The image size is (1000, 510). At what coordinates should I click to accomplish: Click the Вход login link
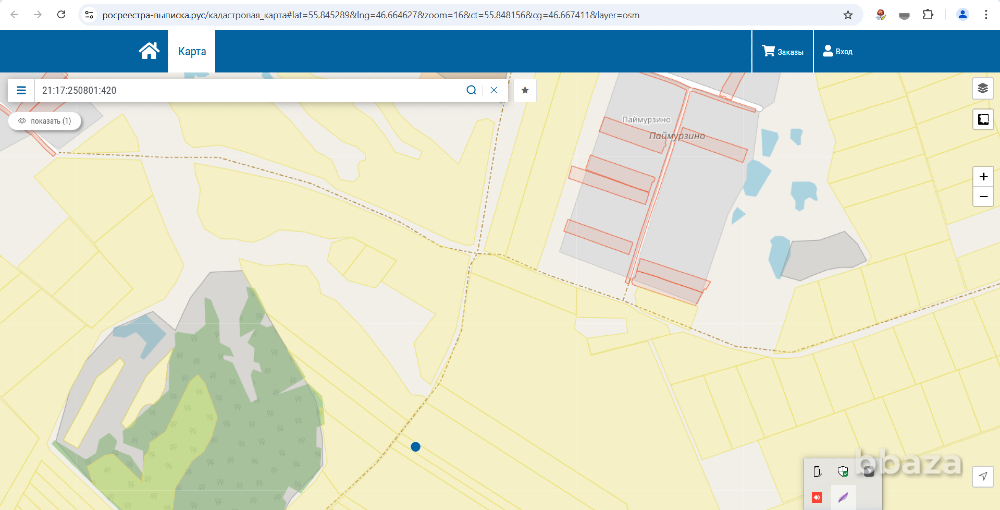coord(838,51)
